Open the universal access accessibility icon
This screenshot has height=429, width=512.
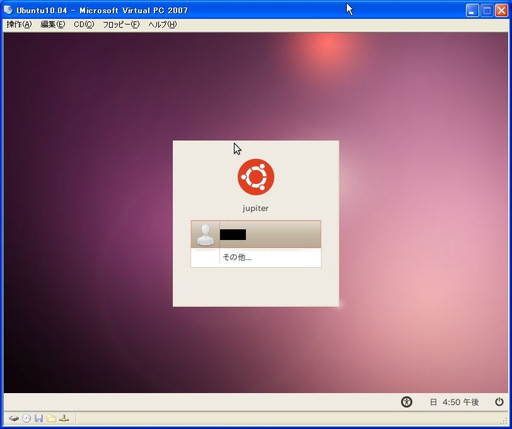tap(406, 402)
